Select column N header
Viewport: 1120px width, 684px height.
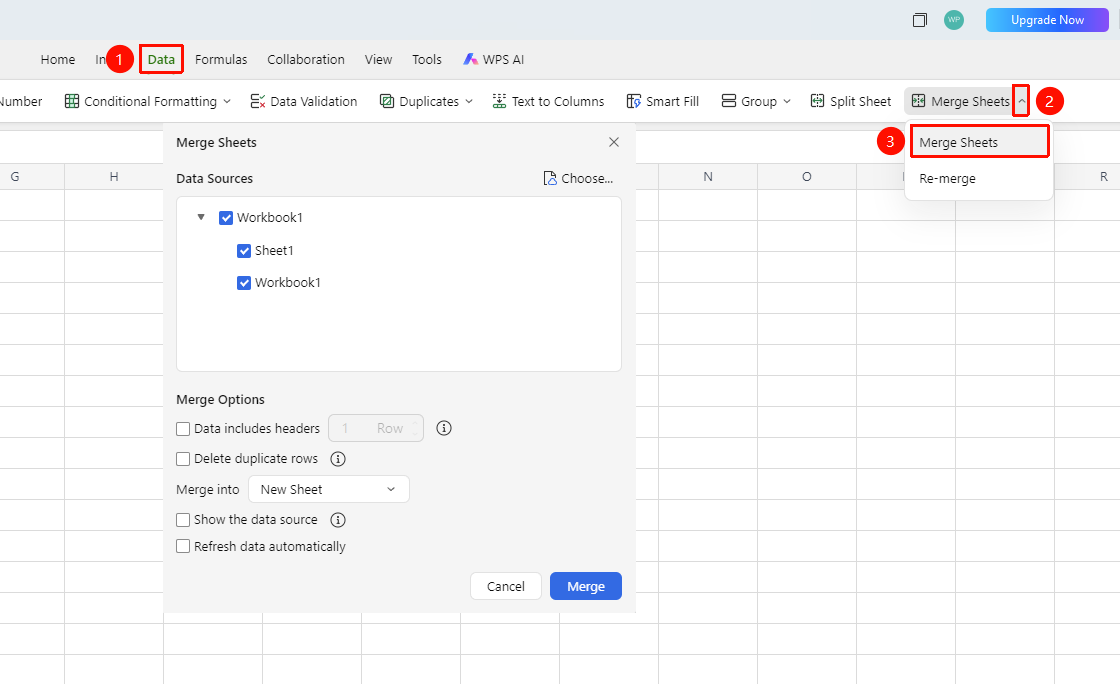pyautogui.click(x=708, y=176)
